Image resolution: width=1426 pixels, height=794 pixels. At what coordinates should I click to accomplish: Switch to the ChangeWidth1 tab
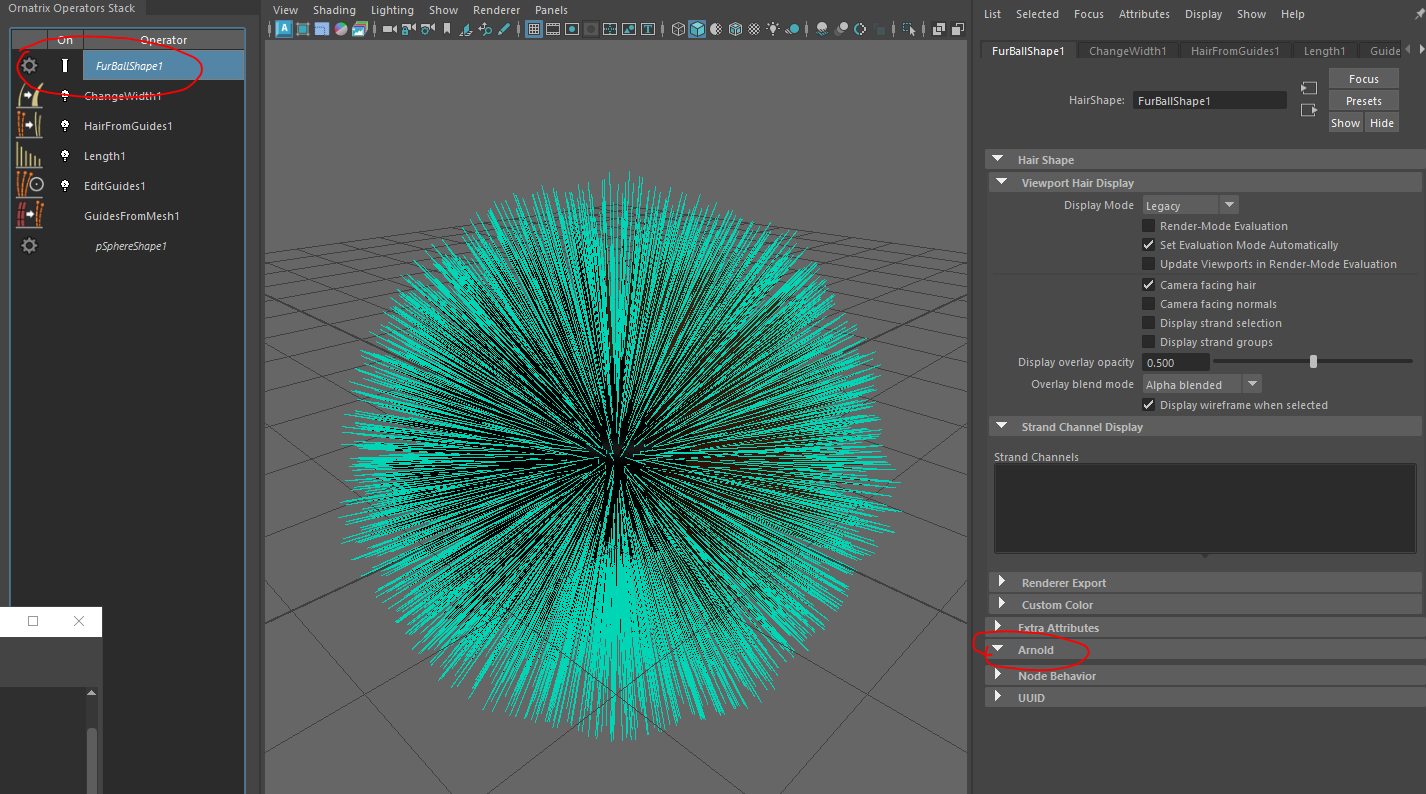coord(1127,51)
